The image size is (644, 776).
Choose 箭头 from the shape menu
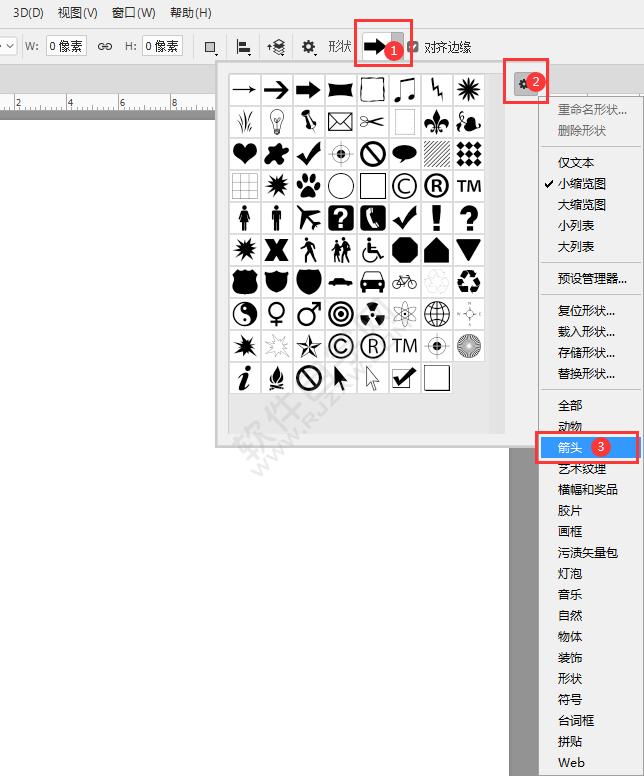[589, 447]
